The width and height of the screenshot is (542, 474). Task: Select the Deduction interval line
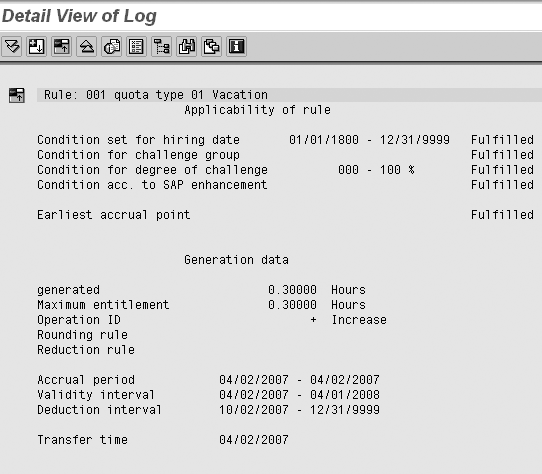pos(208,410)
